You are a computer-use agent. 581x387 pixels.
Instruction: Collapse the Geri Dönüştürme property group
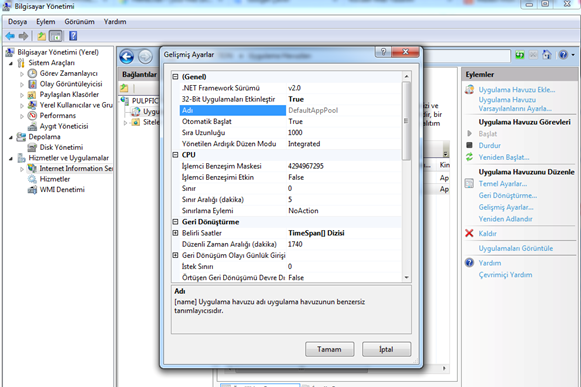[x=175, y=222]
